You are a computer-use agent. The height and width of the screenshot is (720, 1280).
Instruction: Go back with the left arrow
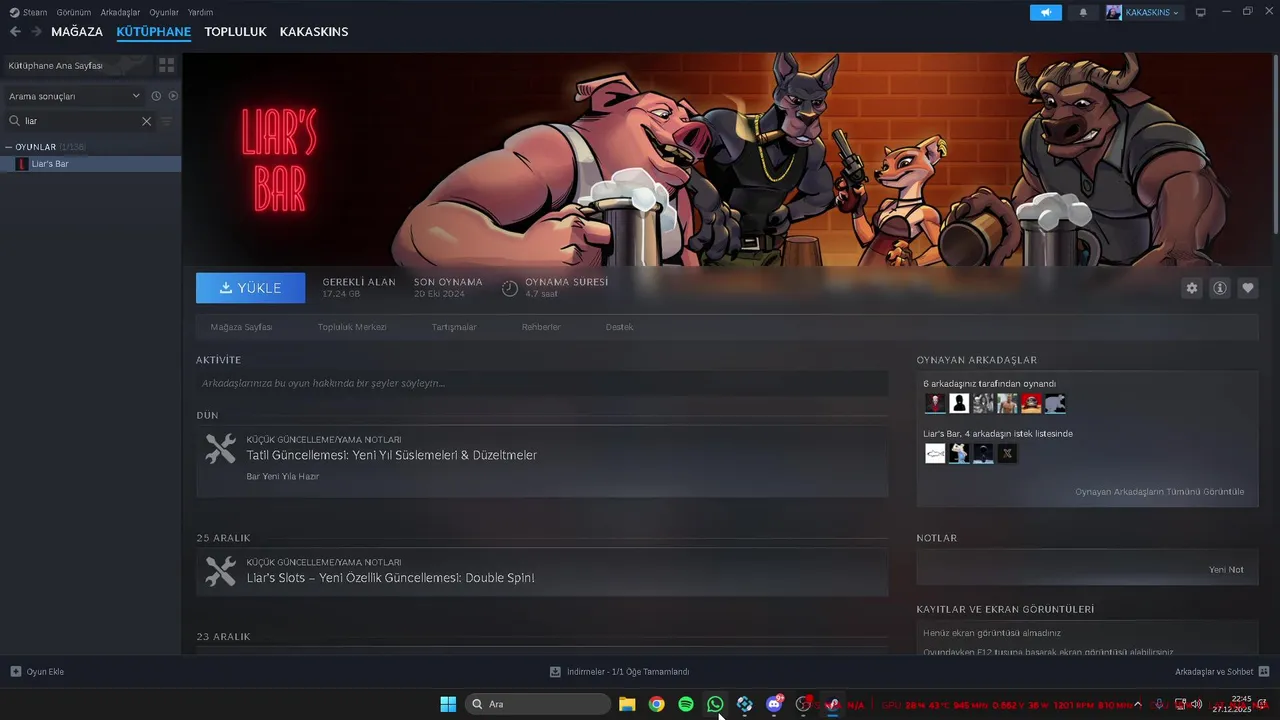(15, 32)
